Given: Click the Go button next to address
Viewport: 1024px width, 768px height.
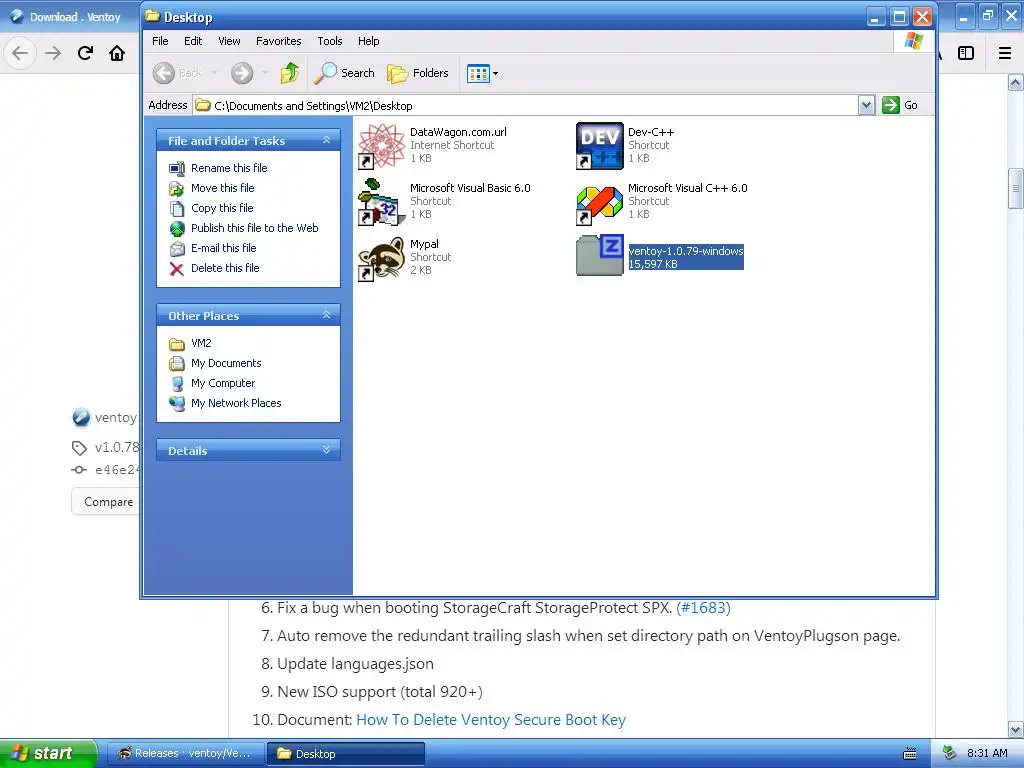Looking at the screenshot, I should pos(900,105).
